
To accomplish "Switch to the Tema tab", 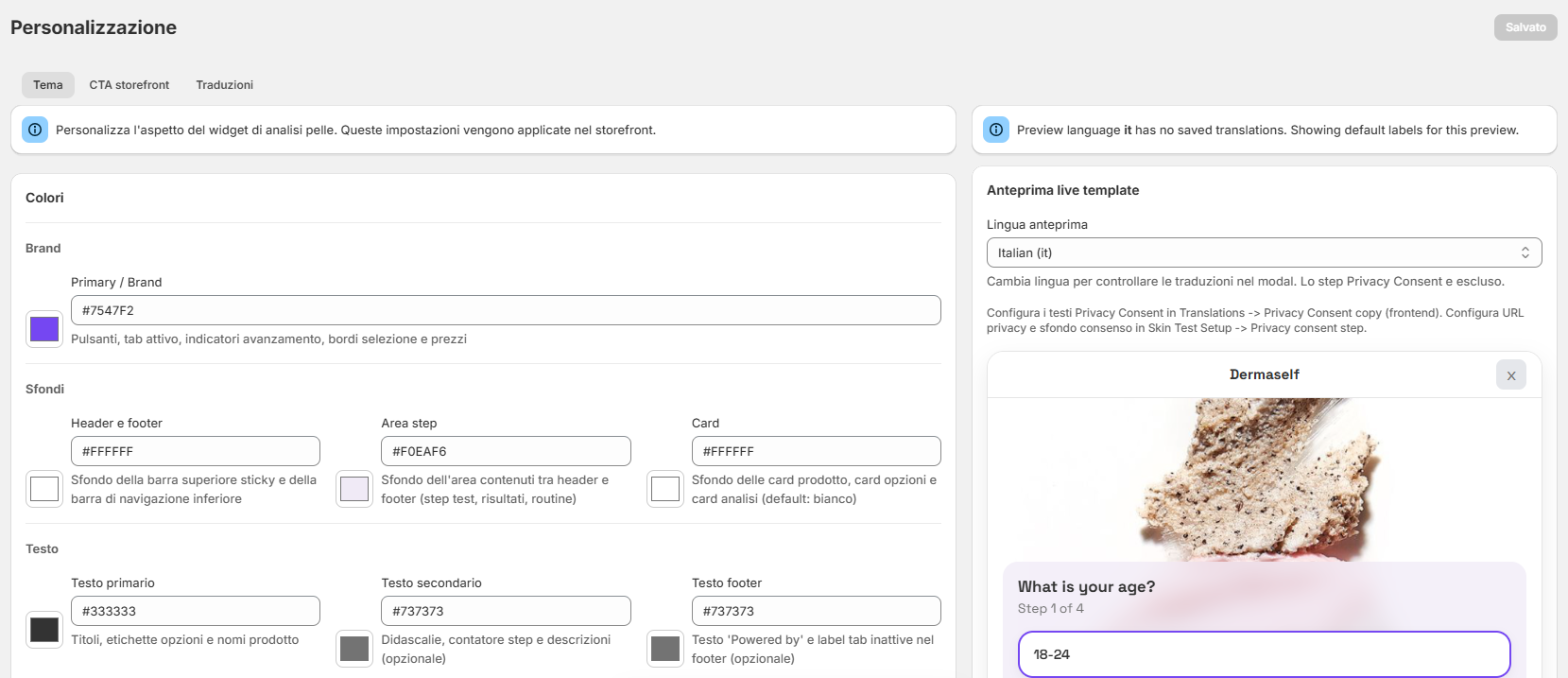I will (x=48, y=85).
